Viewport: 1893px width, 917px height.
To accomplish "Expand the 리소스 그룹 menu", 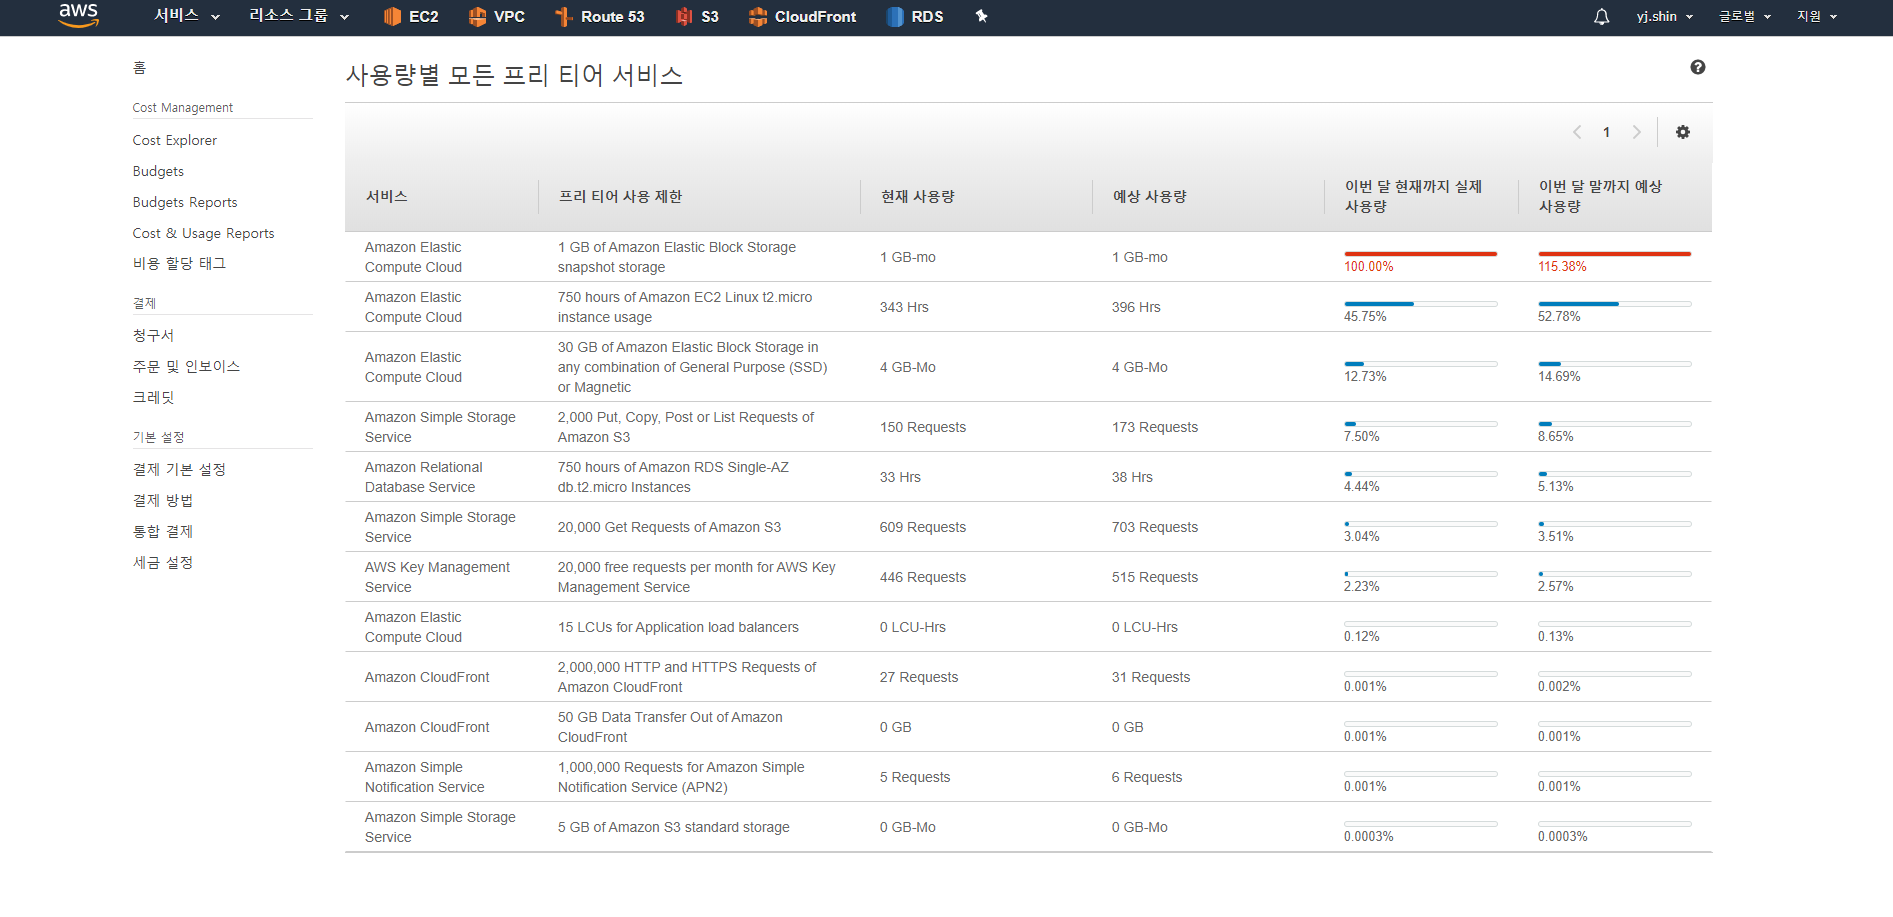I will coord(299,16).
